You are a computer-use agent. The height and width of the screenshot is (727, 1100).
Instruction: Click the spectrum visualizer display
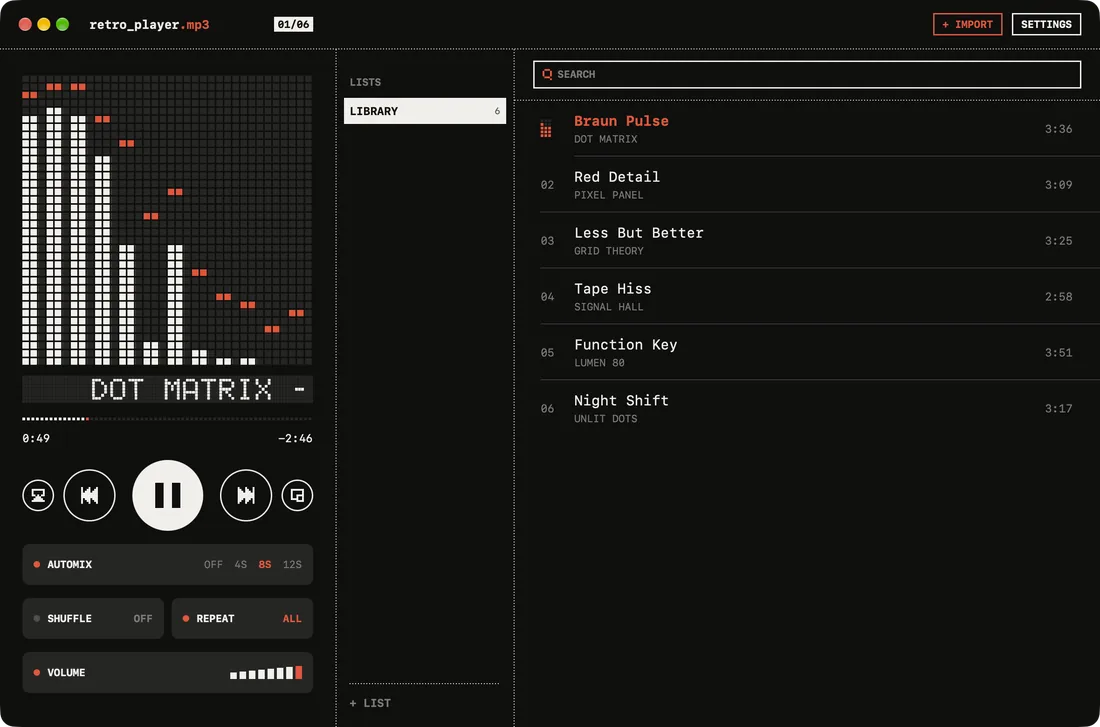tap(167, 220)
